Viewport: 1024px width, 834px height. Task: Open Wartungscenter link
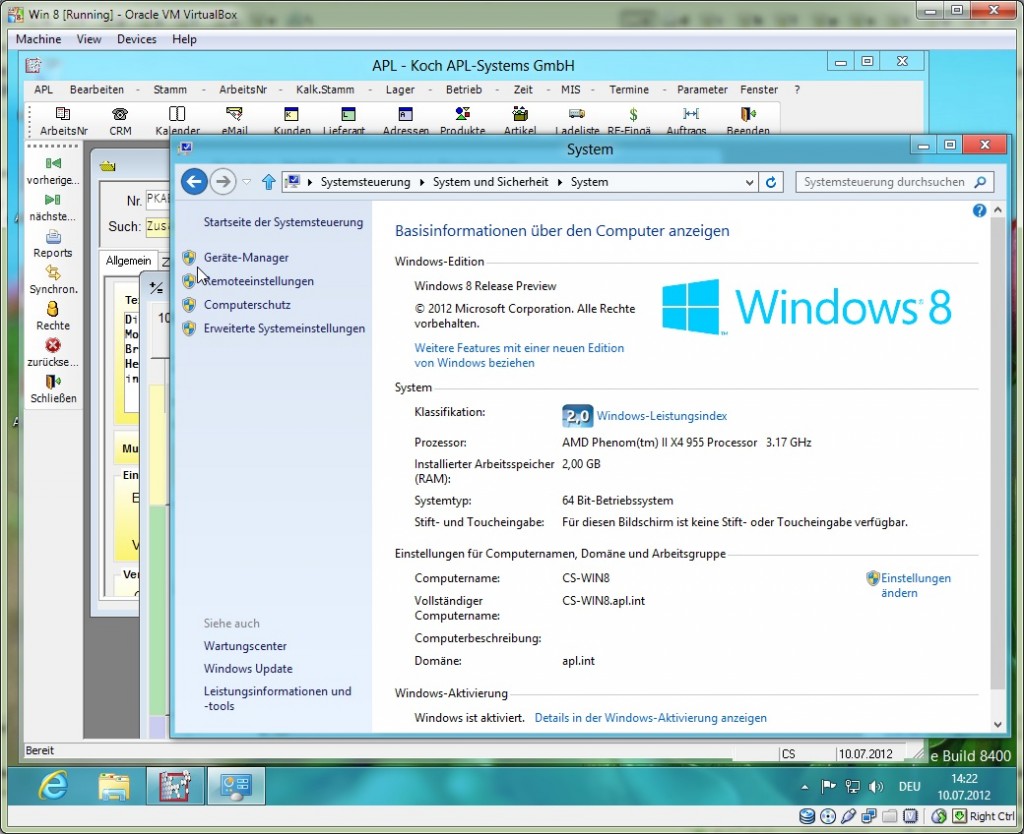(x=245, y=646)
